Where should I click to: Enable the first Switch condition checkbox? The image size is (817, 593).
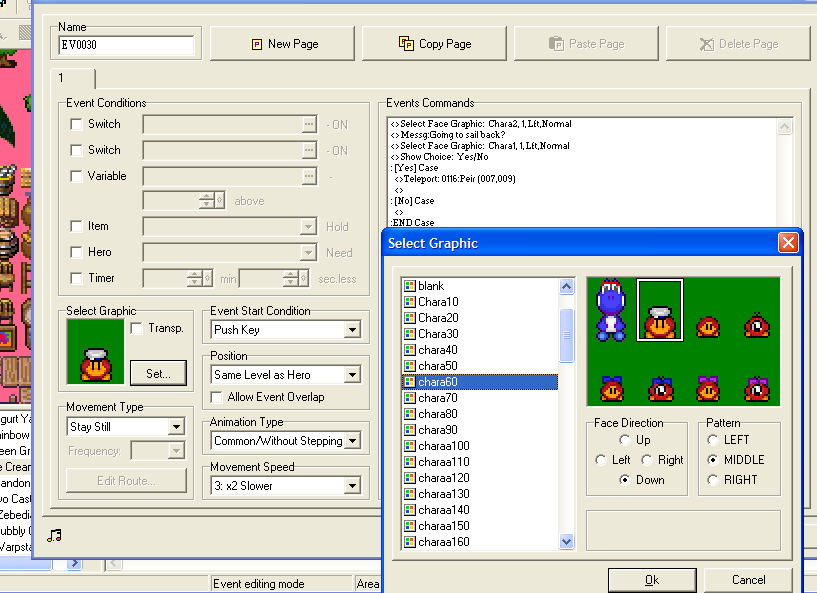pyautogui.click(x=77, y=124)
